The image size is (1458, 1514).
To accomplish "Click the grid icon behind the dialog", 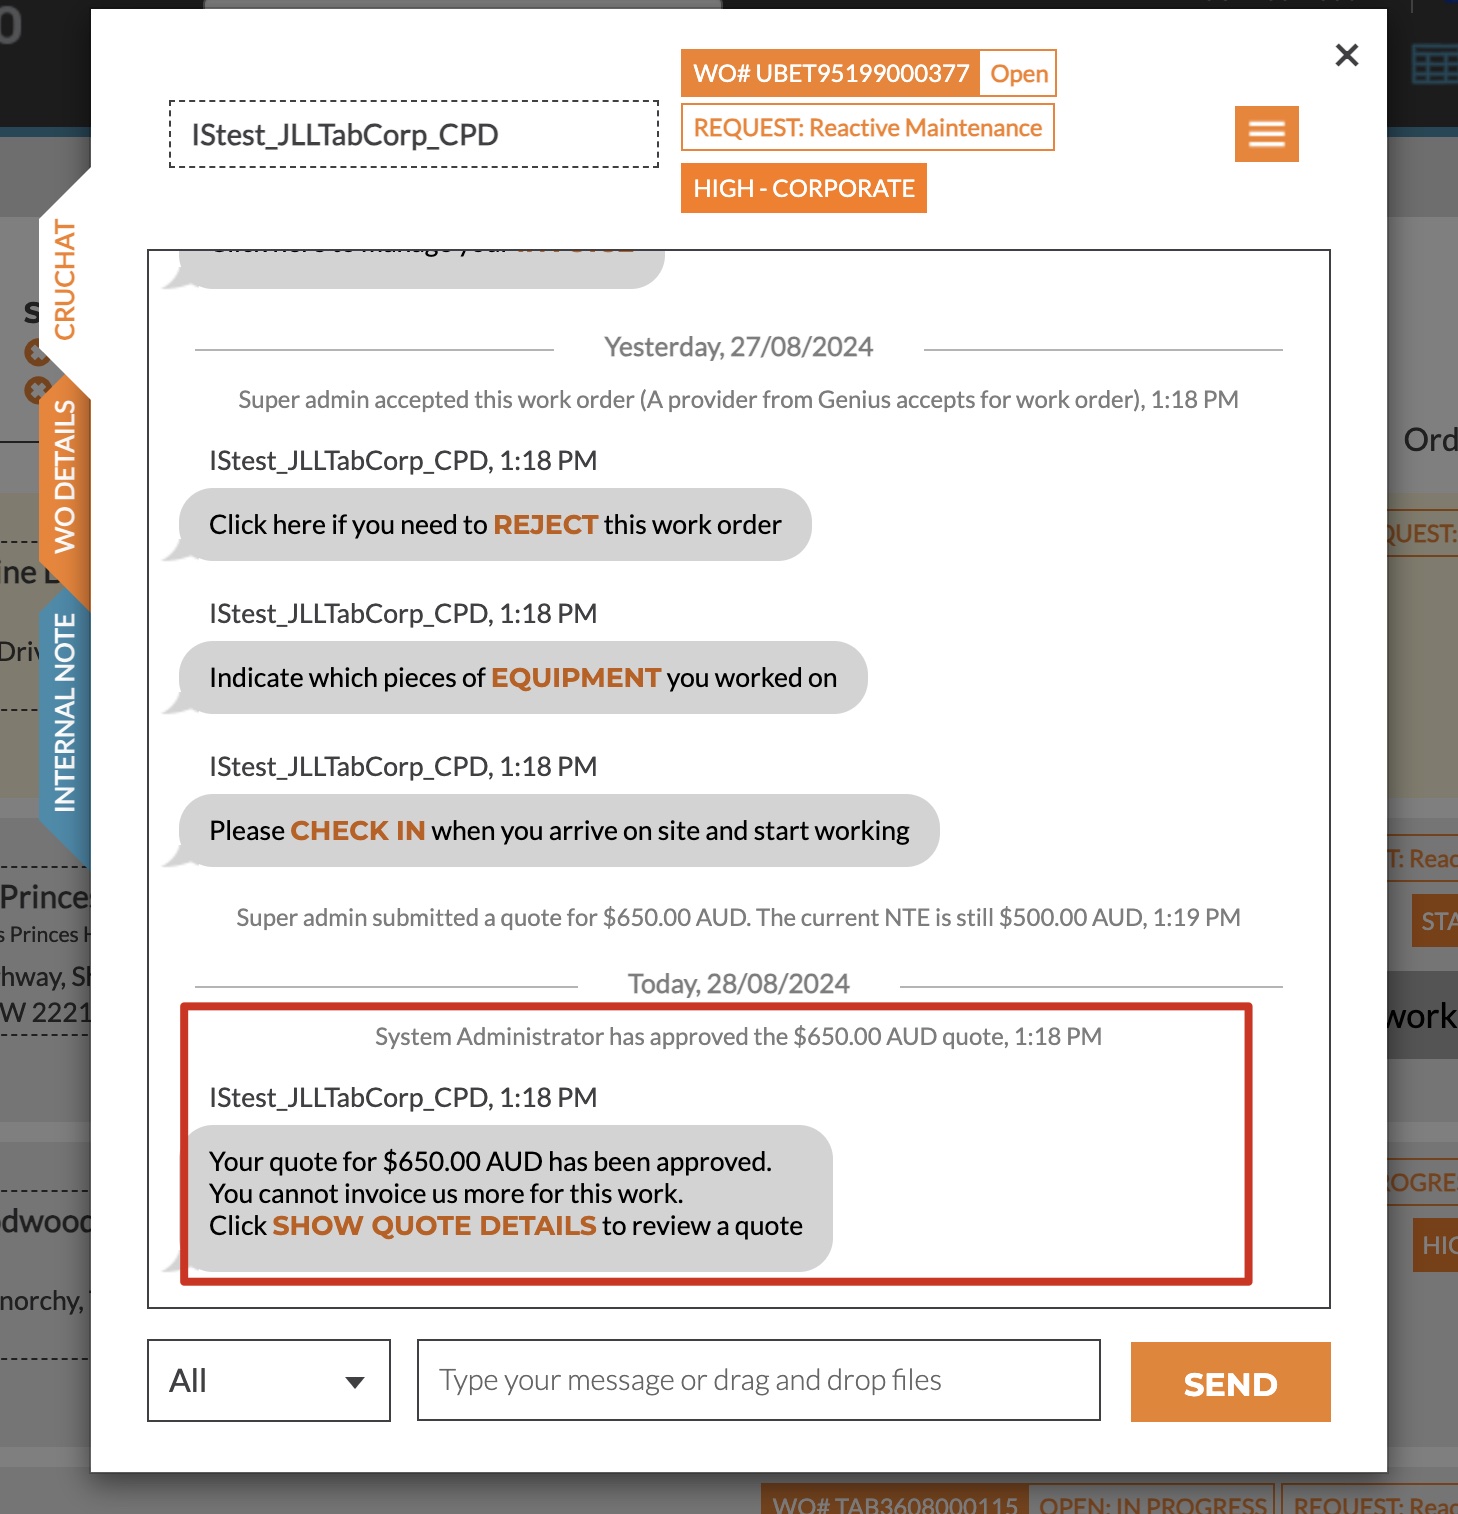I will pos(1434,66).
